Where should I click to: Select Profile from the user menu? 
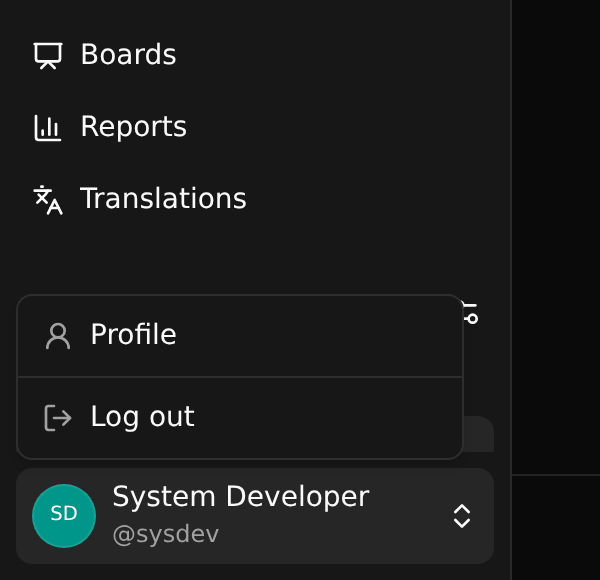[240, 335]
